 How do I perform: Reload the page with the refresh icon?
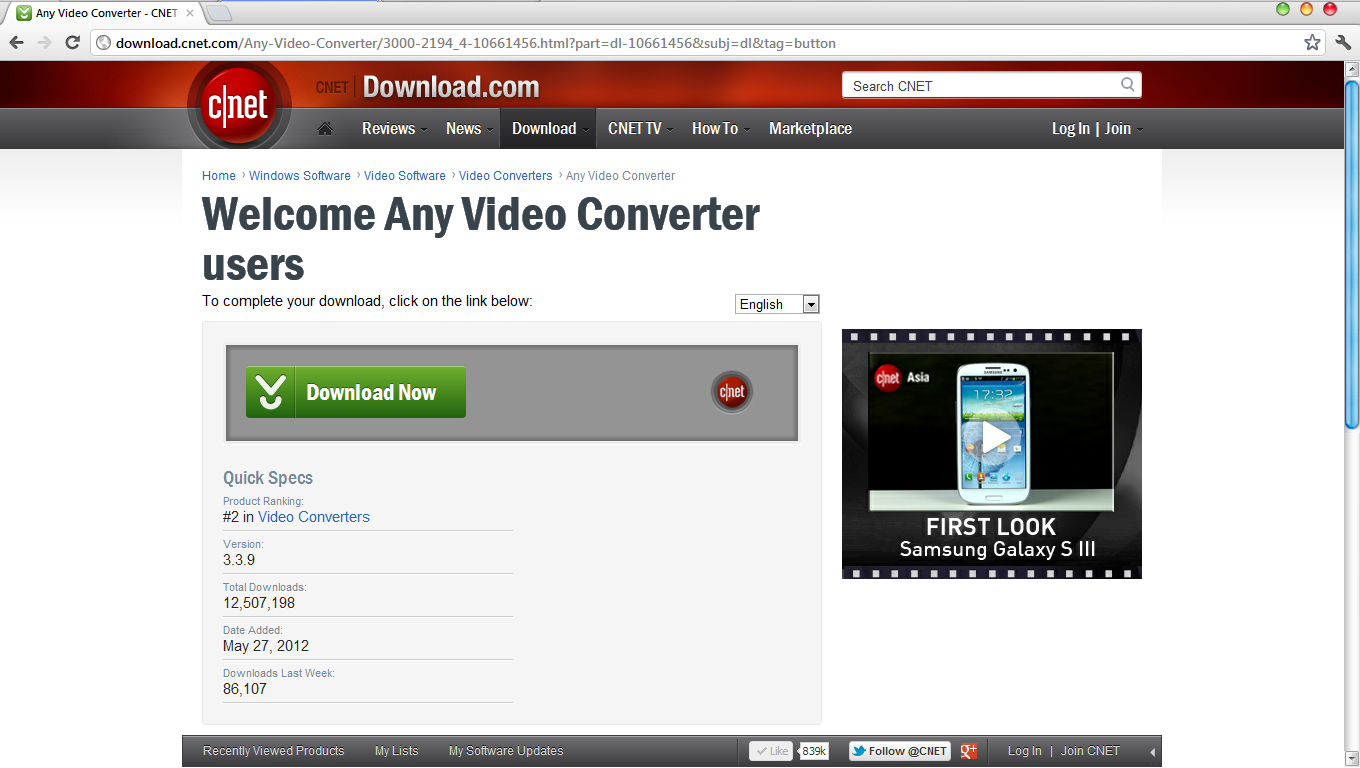click(72, 43)
